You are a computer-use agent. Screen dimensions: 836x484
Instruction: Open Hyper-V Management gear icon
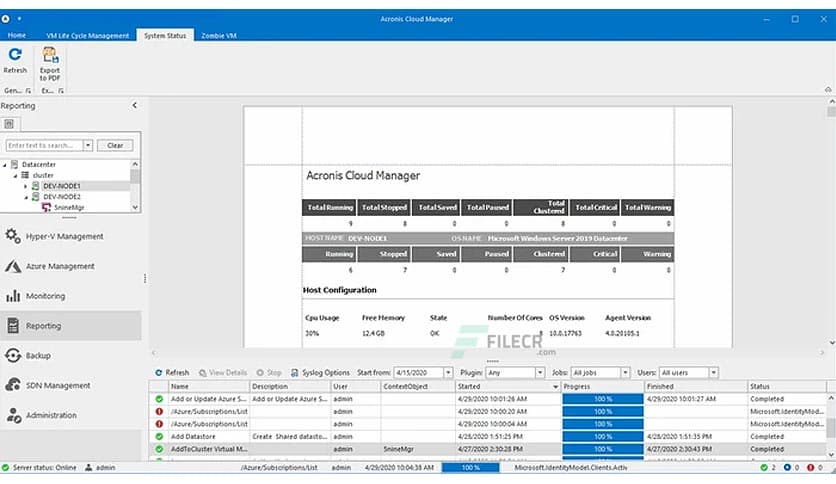[x=13, y=236]
